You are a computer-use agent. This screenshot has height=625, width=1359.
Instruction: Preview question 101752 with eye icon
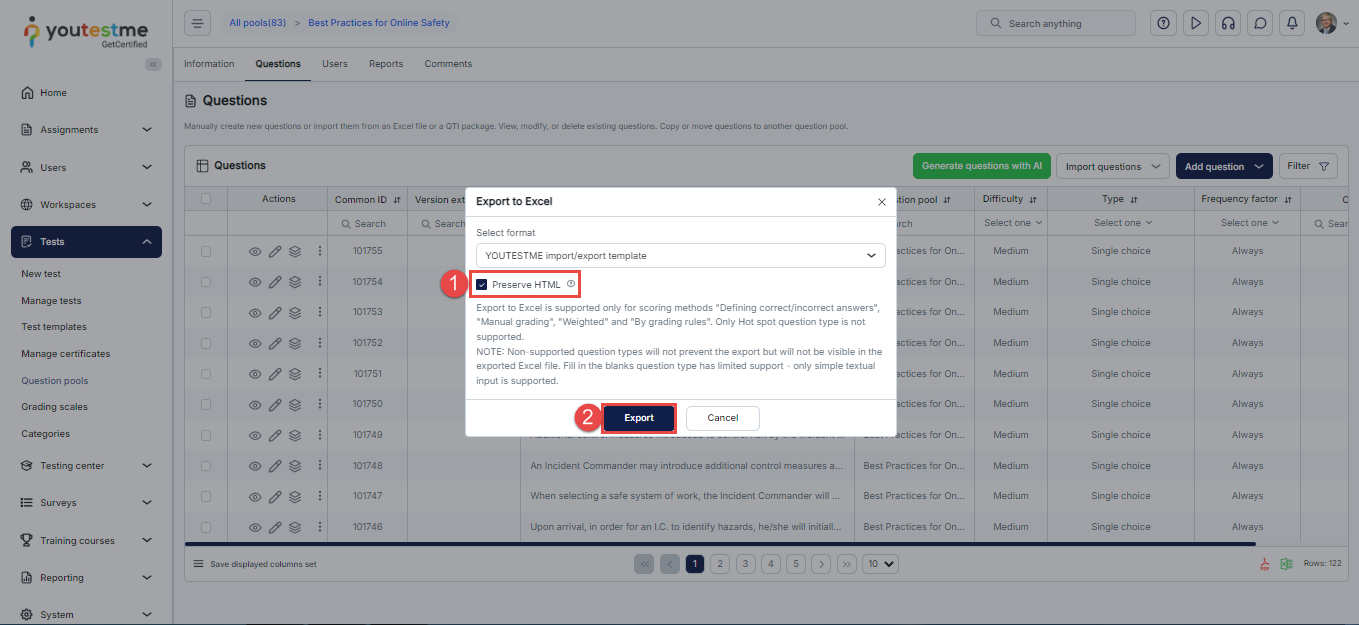tap(255, 343)
